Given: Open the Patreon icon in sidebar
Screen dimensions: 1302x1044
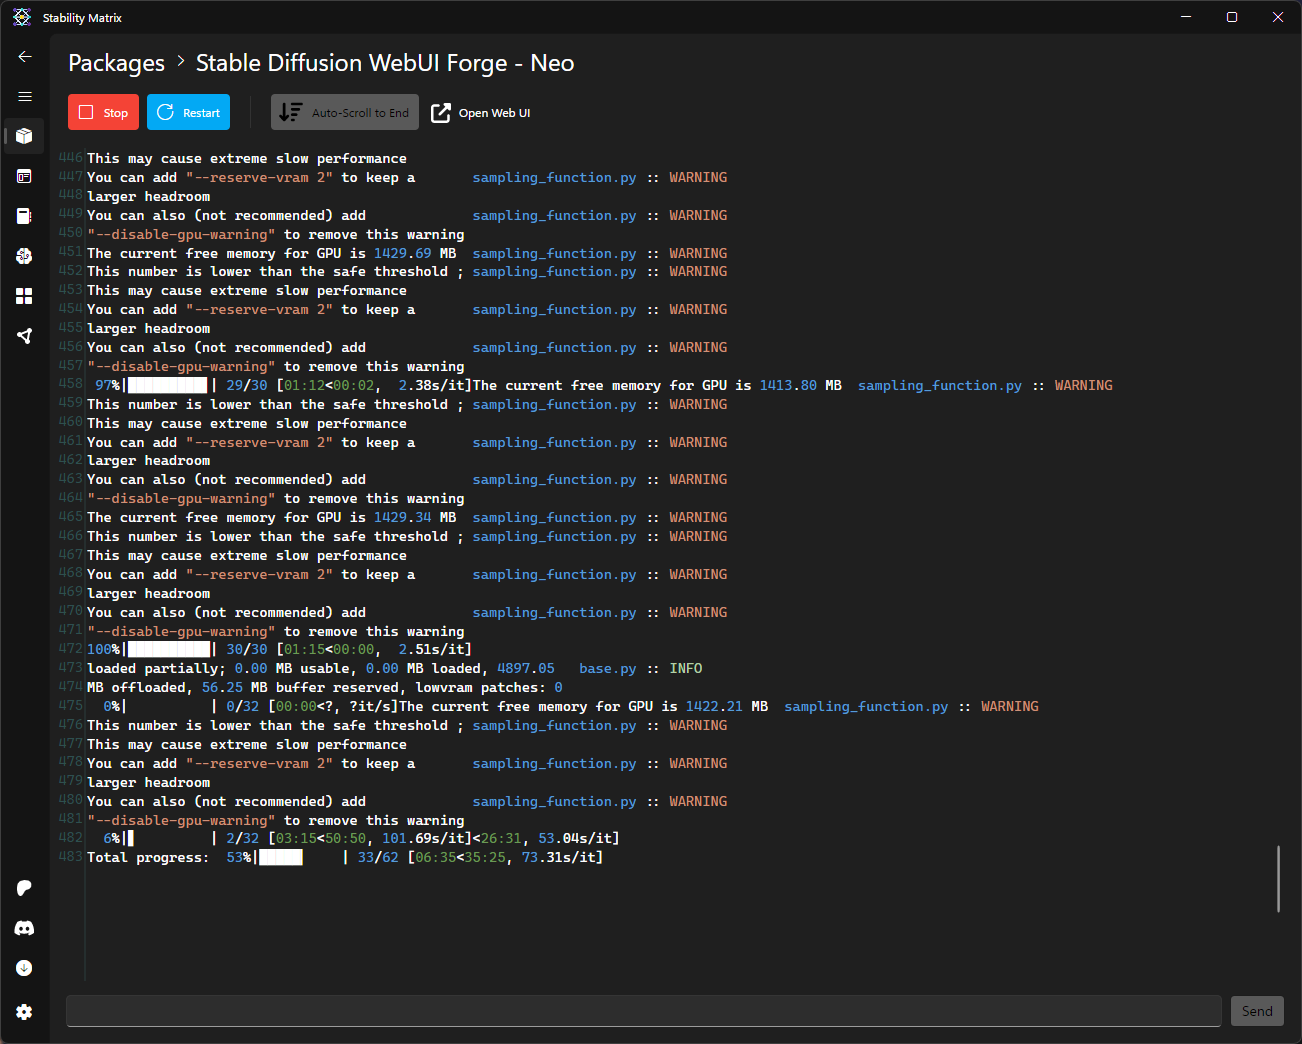Looking at the screenshot, I should [x=25, y=888].
